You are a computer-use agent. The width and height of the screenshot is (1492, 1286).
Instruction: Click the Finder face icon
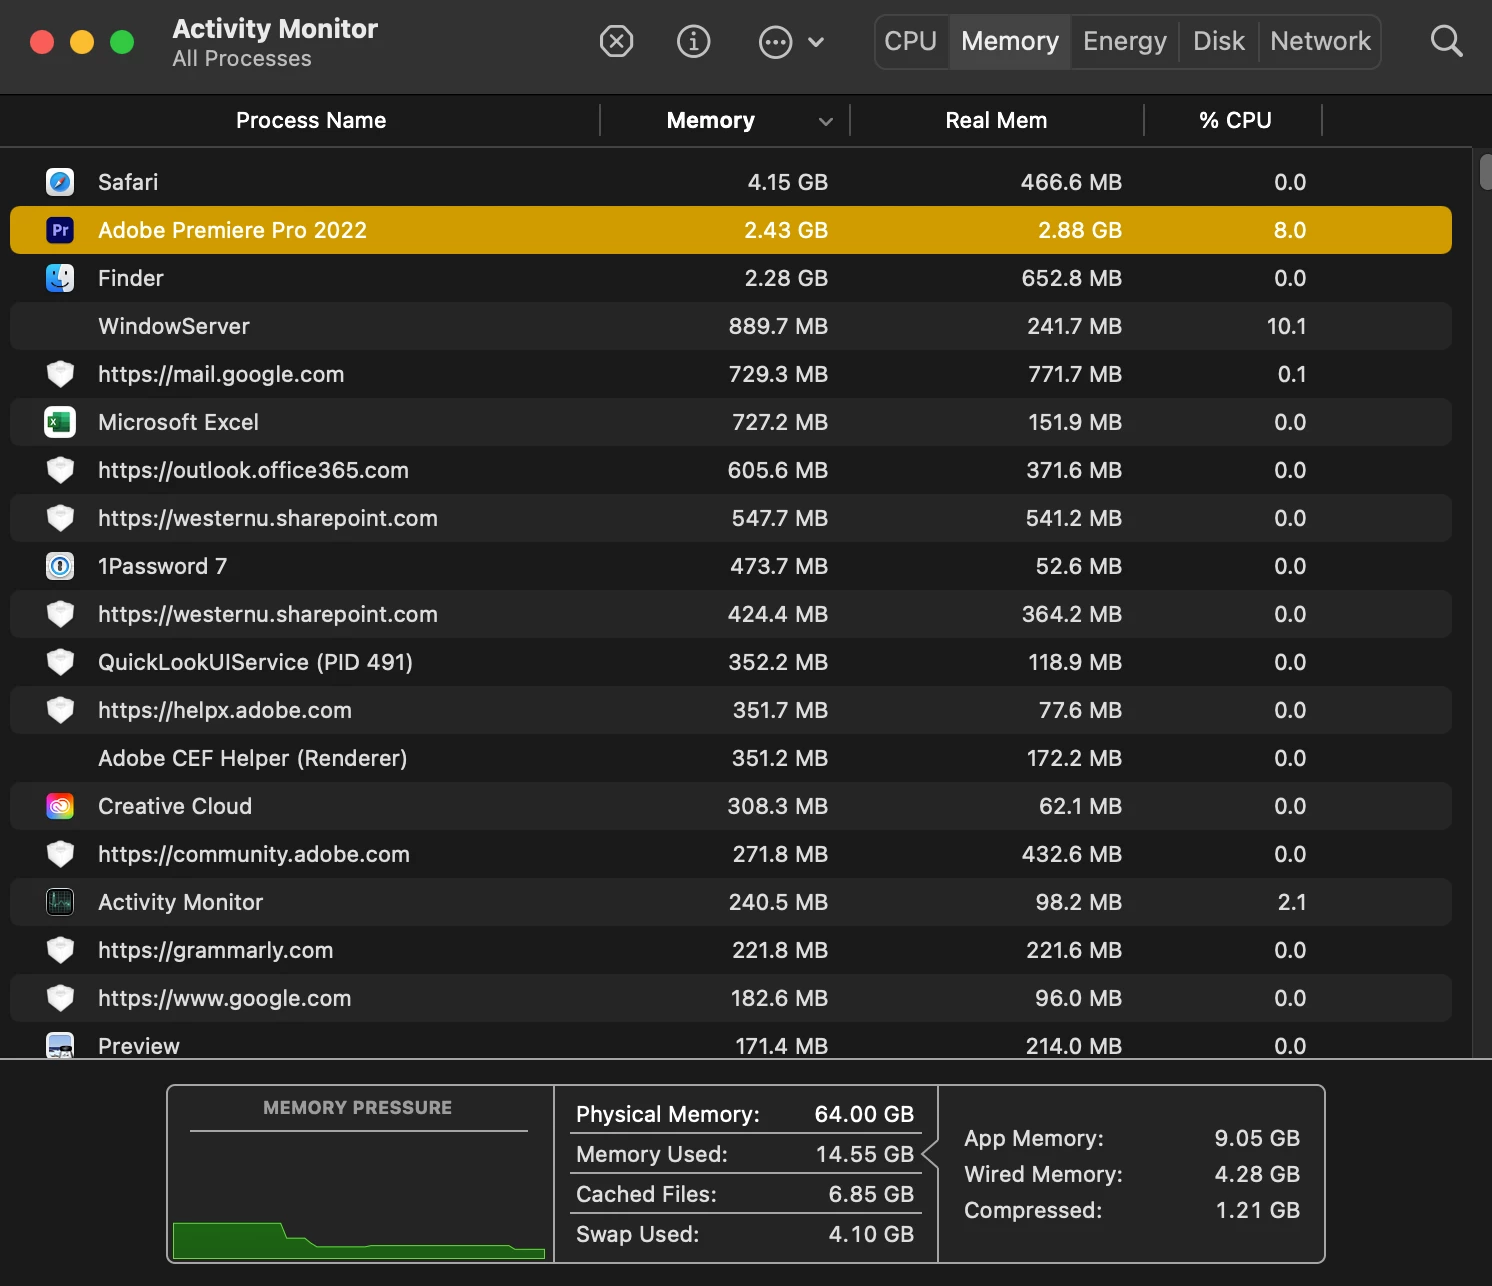[x=60, y=278]
